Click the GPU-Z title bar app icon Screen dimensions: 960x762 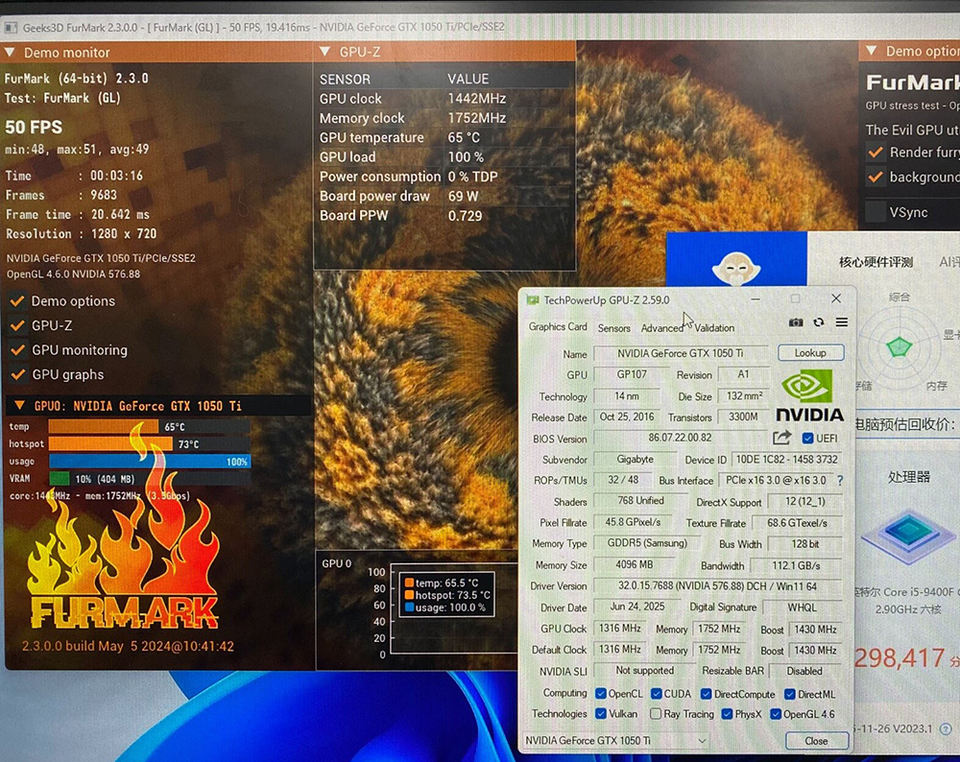click(x=533, y=300)
